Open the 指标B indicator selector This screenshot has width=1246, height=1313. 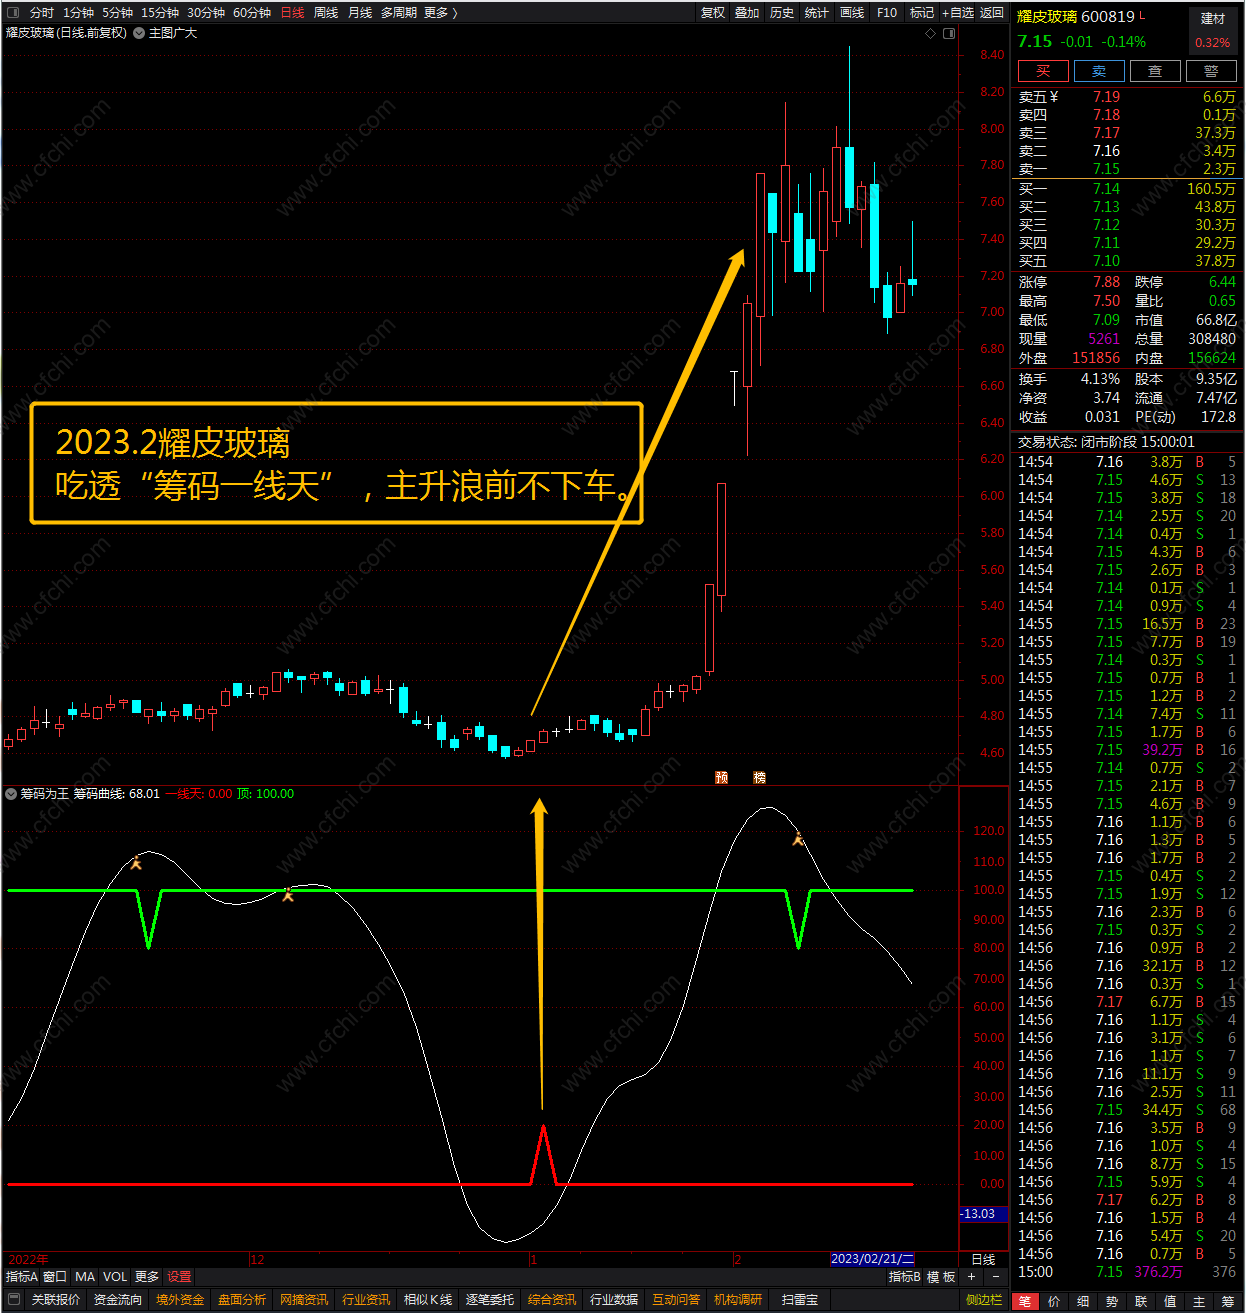click(x=904, y=1277)
